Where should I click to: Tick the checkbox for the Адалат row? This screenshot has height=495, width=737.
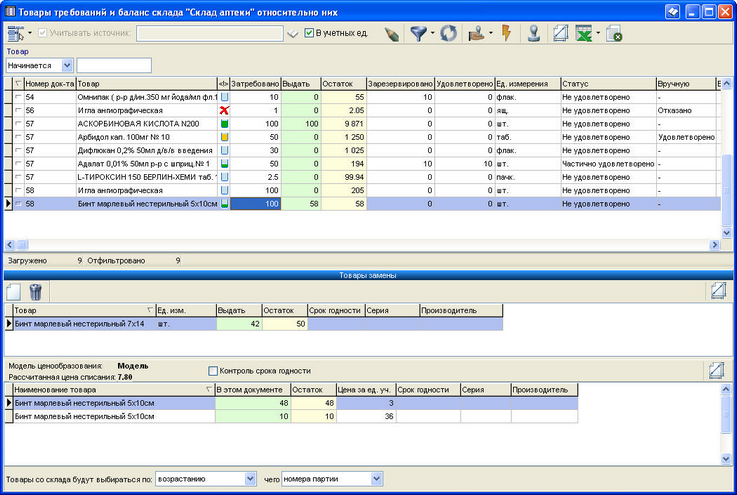click(x=18, y=164)
